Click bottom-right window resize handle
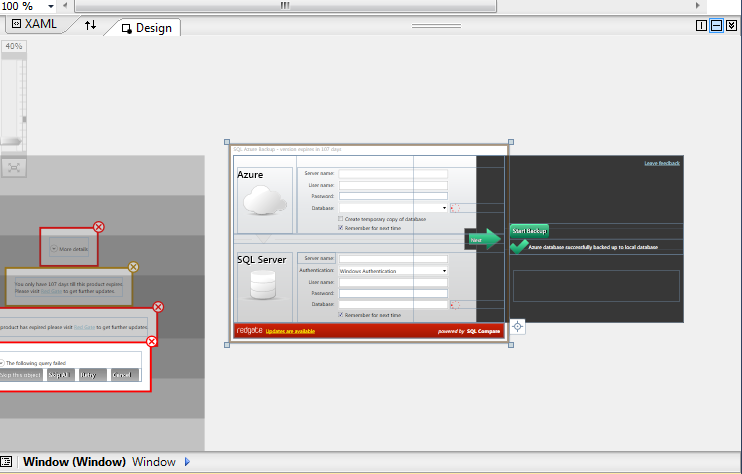The image size is (742, 474). tap(511, 345)
